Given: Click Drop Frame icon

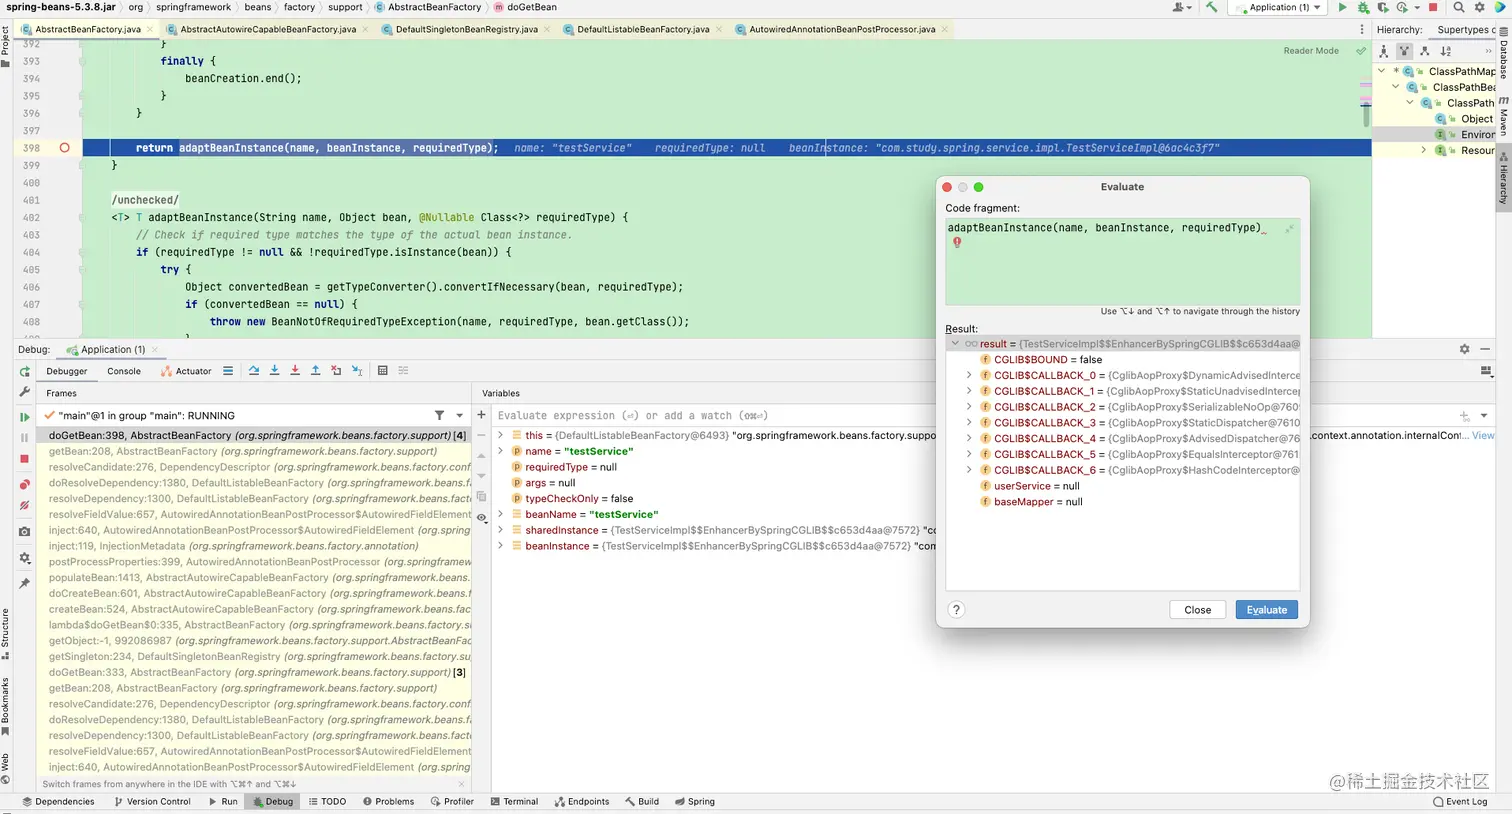Looking at the screenshot, I should point(336,371).
